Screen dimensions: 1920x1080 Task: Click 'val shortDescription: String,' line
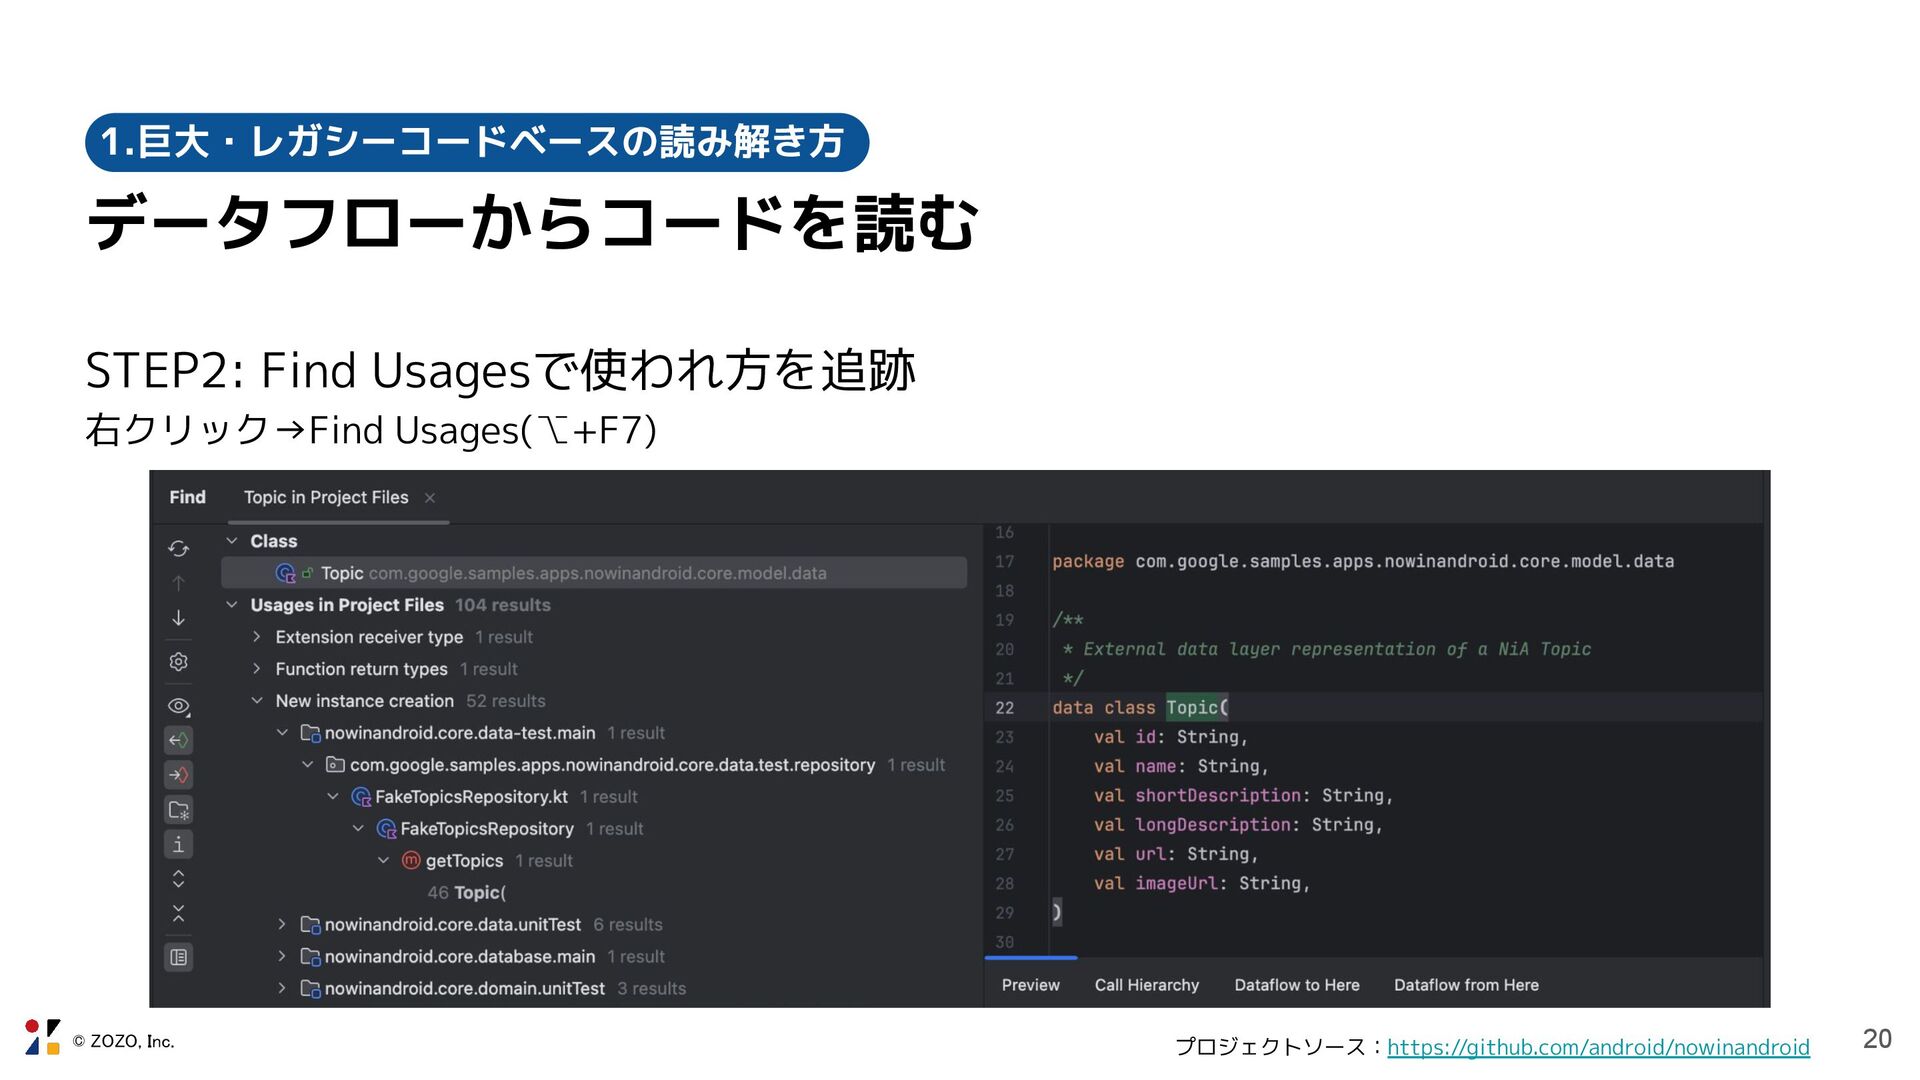(x=1243, y=795)
